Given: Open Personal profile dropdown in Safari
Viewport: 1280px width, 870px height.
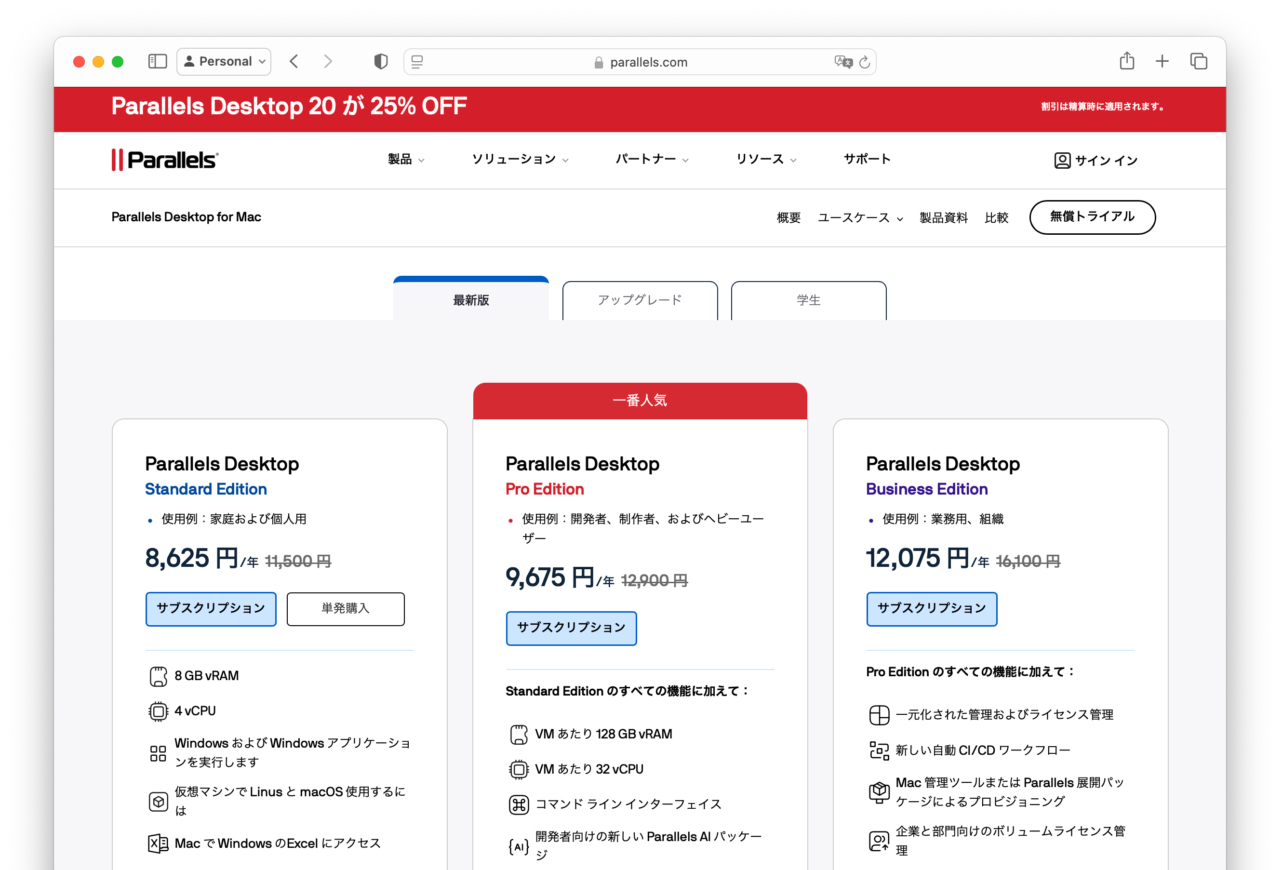Looking at the screenshot, I should tap(224, 61).
